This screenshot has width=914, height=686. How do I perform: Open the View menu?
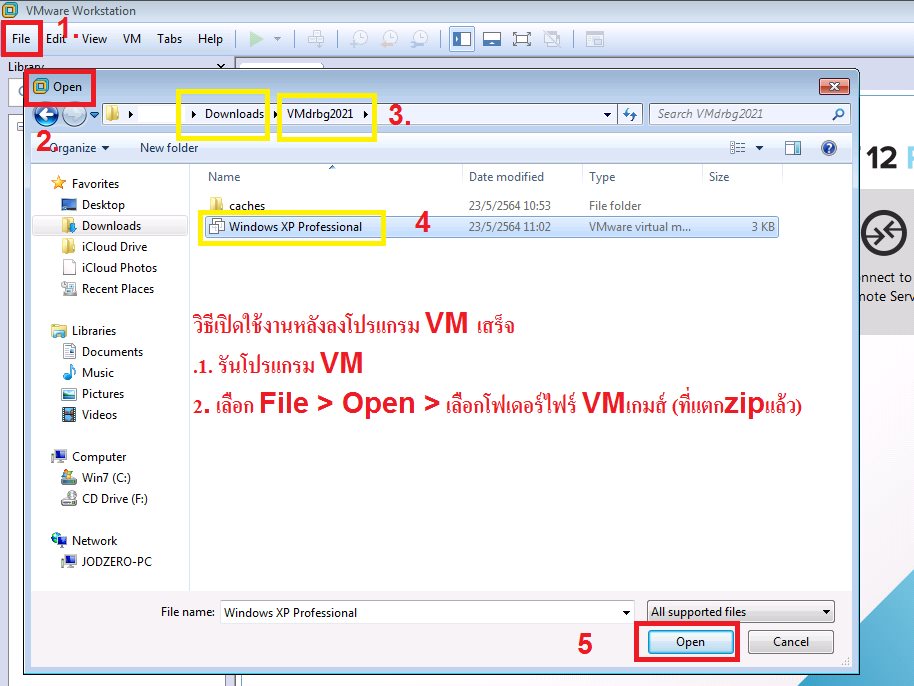point(94,39)
